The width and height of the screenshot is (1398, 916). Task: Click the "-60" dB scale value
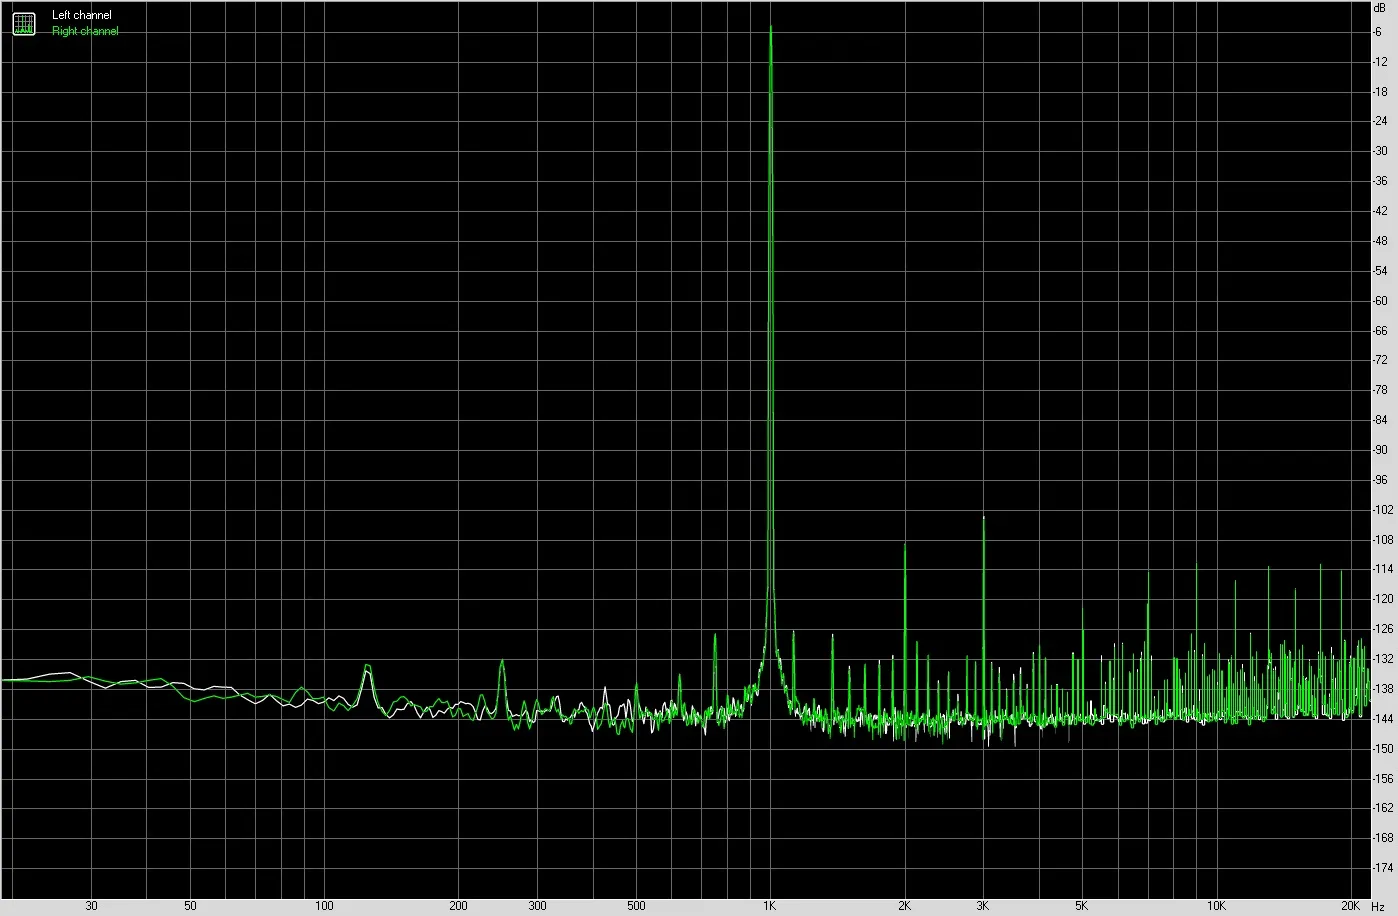[1381, 301]
